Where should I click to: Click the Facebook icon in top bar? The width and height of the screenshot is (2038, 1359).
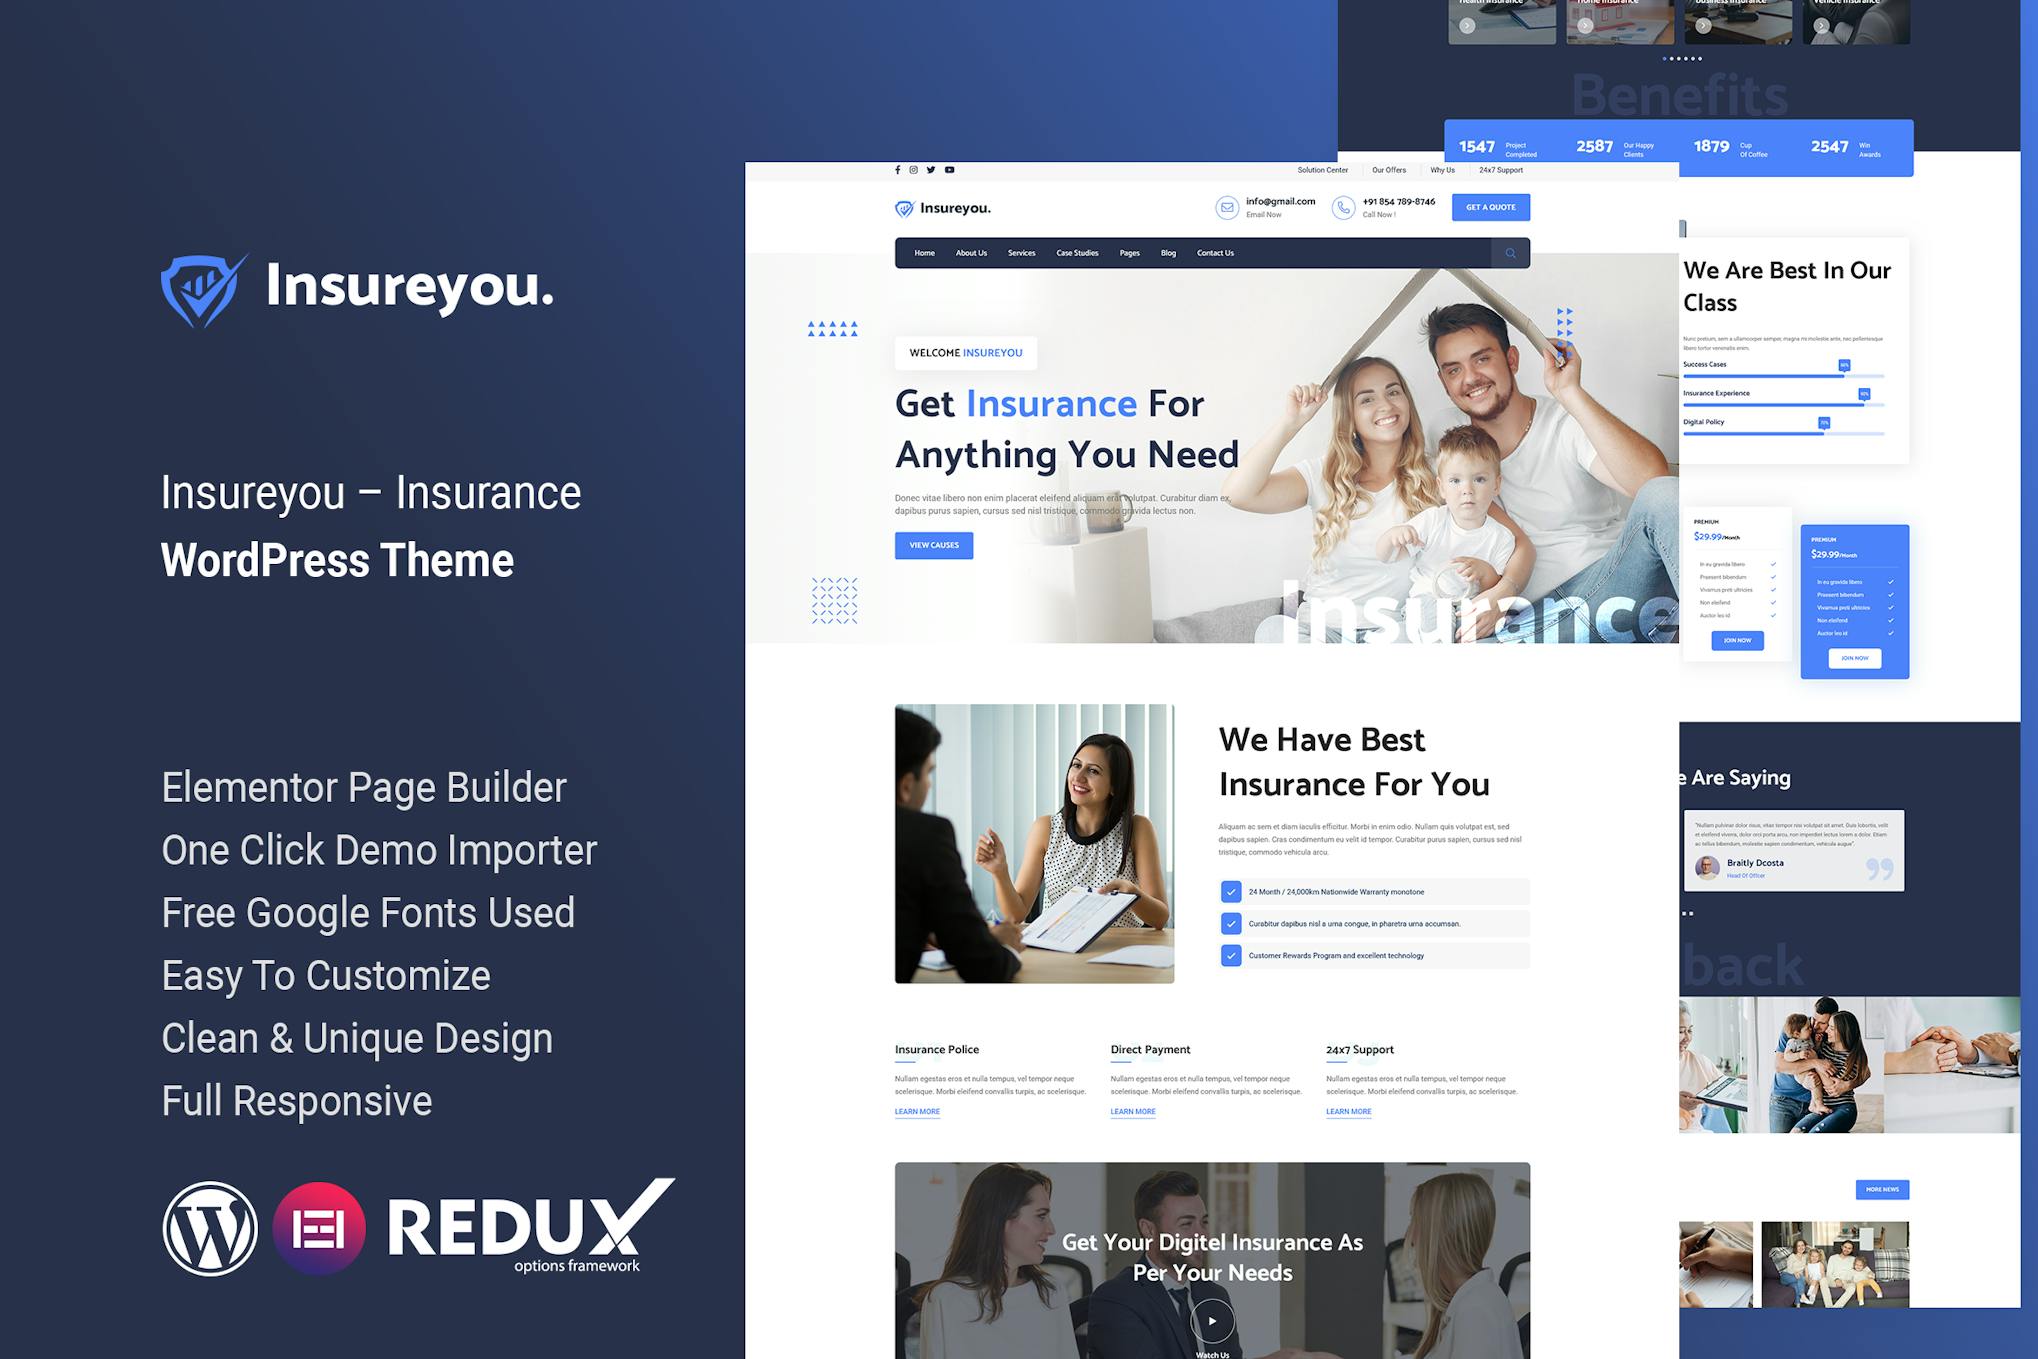tap(898, 170)
